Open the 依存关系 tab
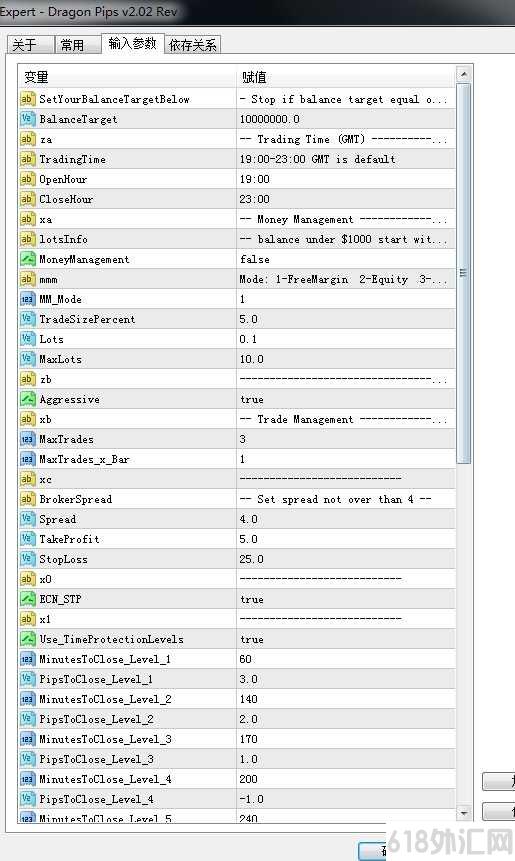This screenshot has width=515, height=861. (x=193, y=44)
